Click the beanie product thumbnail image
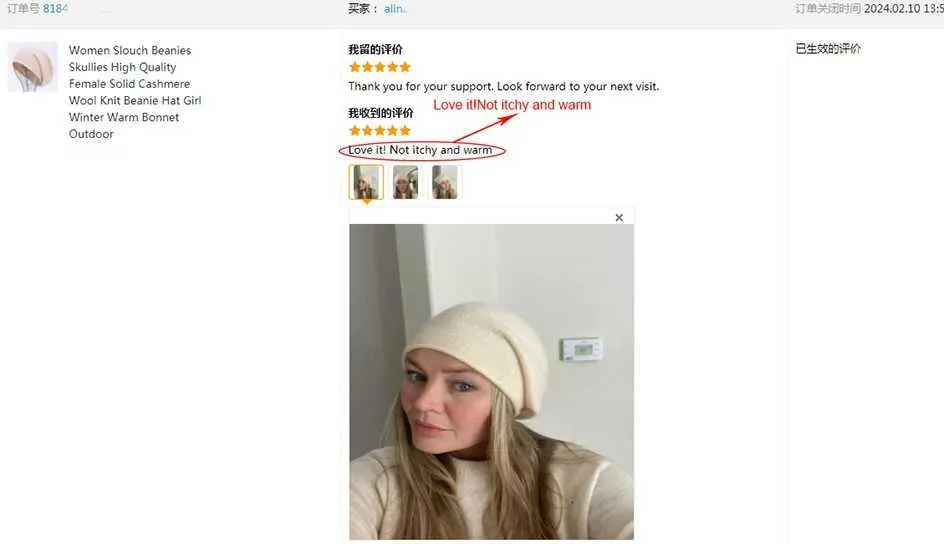 [33, 67]
